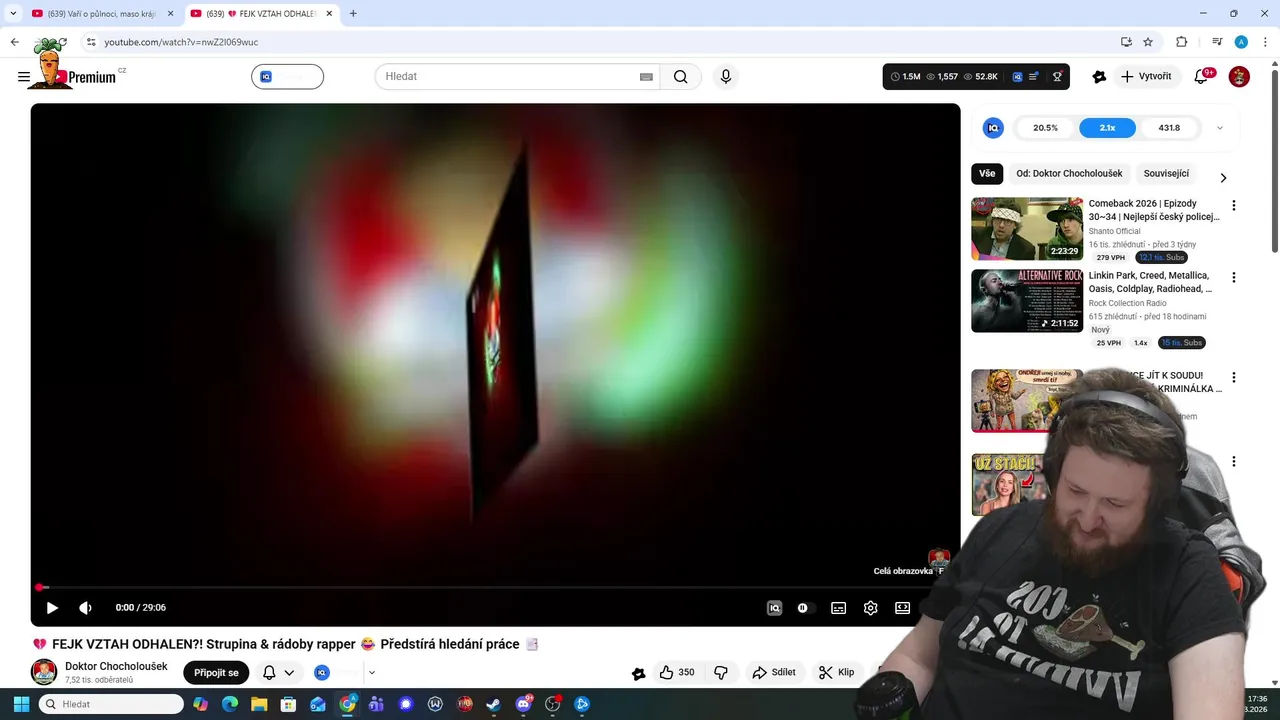Image resolution: width=1280 pixels, height=720 pixels.
Task: Open player settings gear
Action: 871,608
